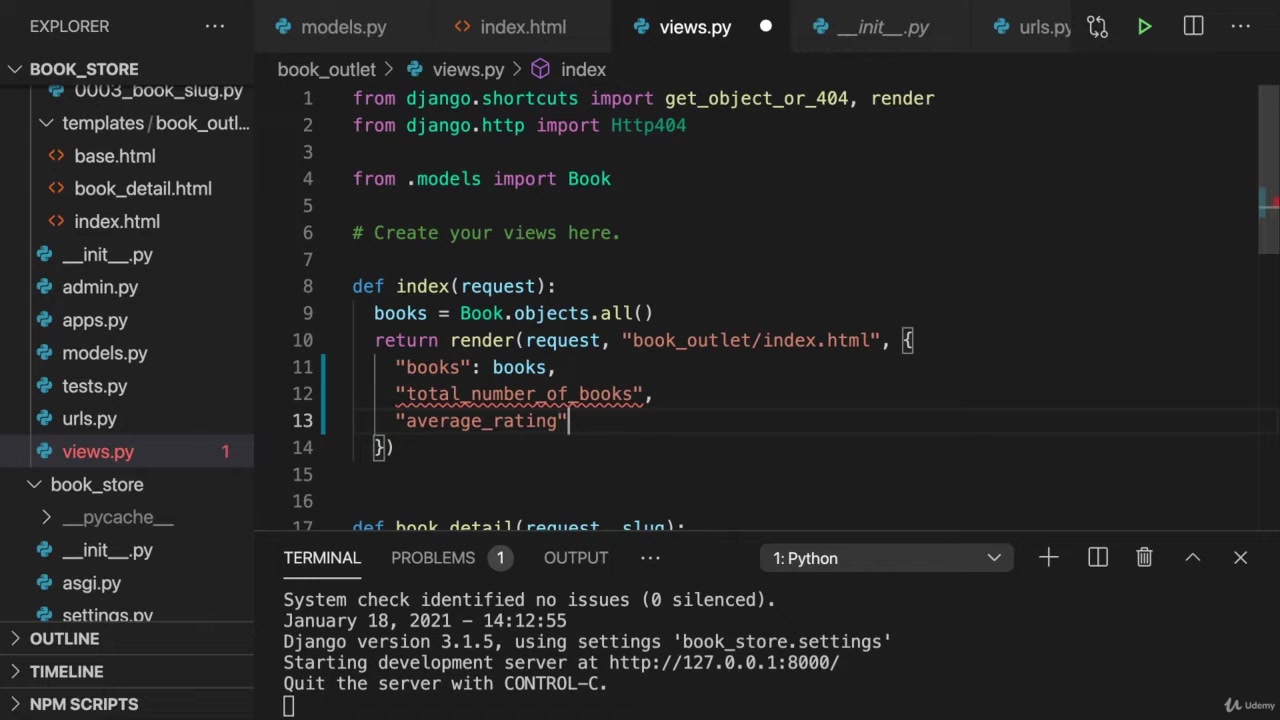The width and height of the screenshot is (1280, 720).
Task: Switch to the models.py tab
Action: [343, 27]
